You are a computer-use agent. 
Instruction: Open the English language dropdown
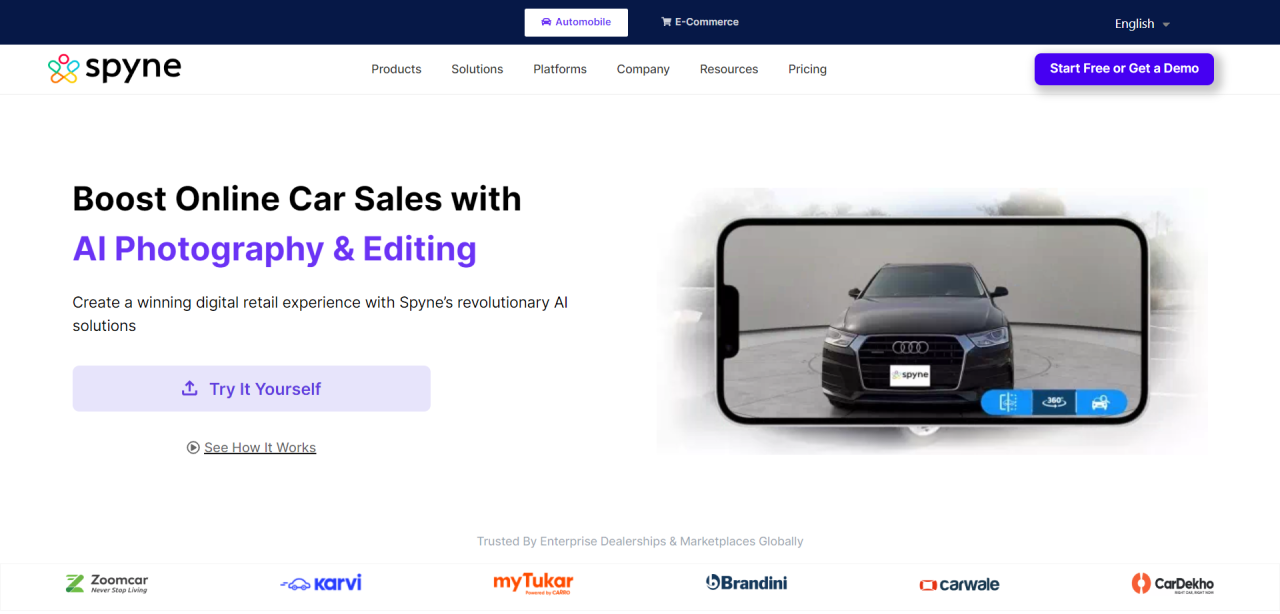(1142, 24)
